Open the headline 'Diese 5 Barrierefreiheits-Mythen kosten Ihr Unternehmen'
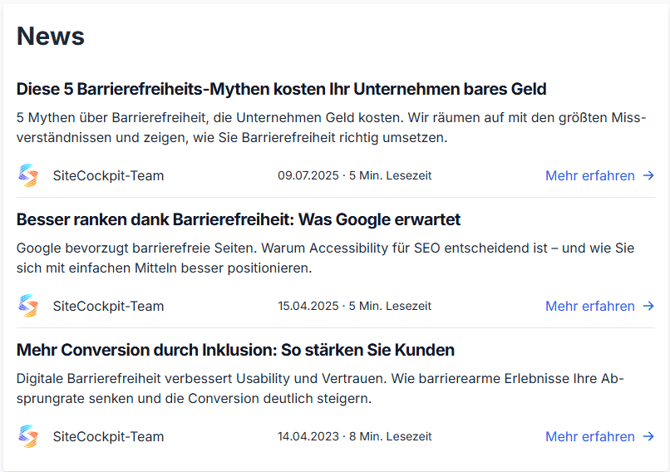The image size is (670, 472). point(281,89)
